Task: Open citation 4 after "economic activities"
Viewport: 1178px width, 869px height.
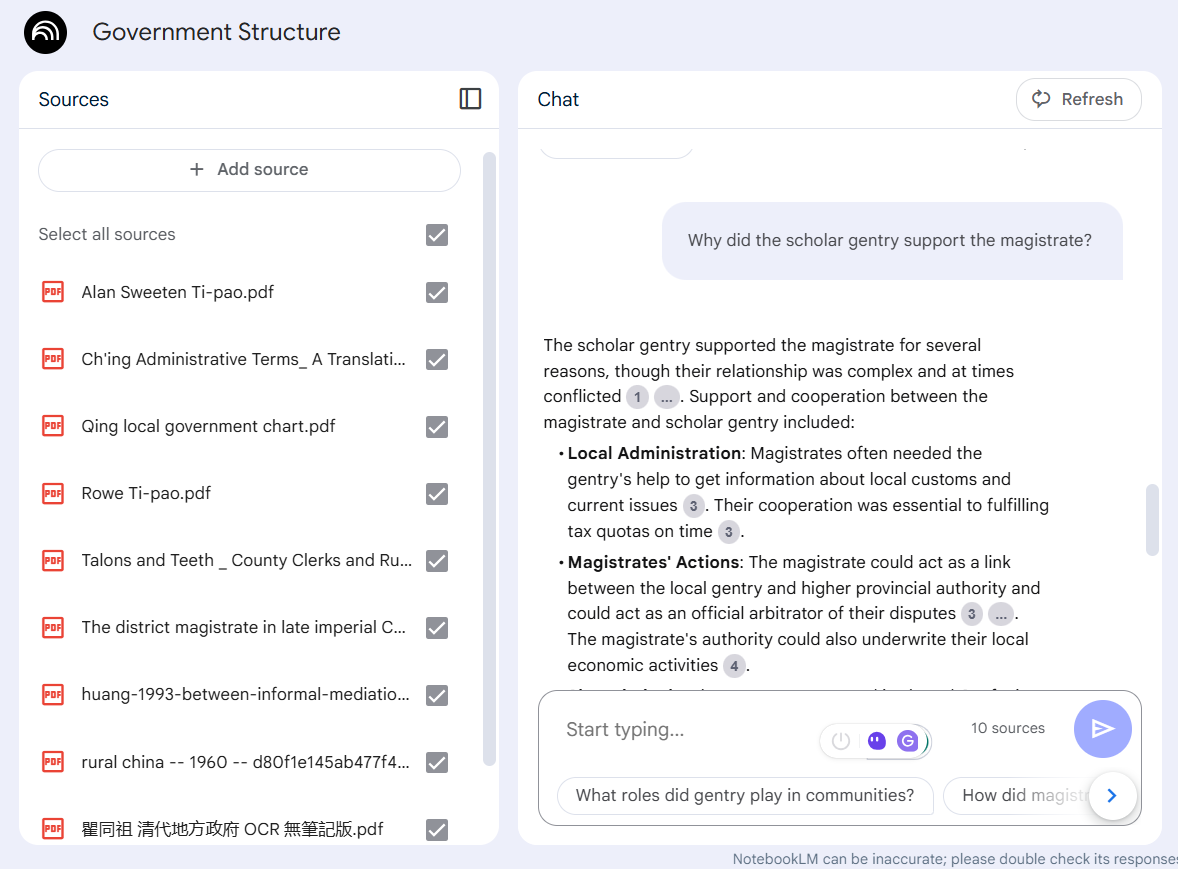Action: tap(734, 665)
